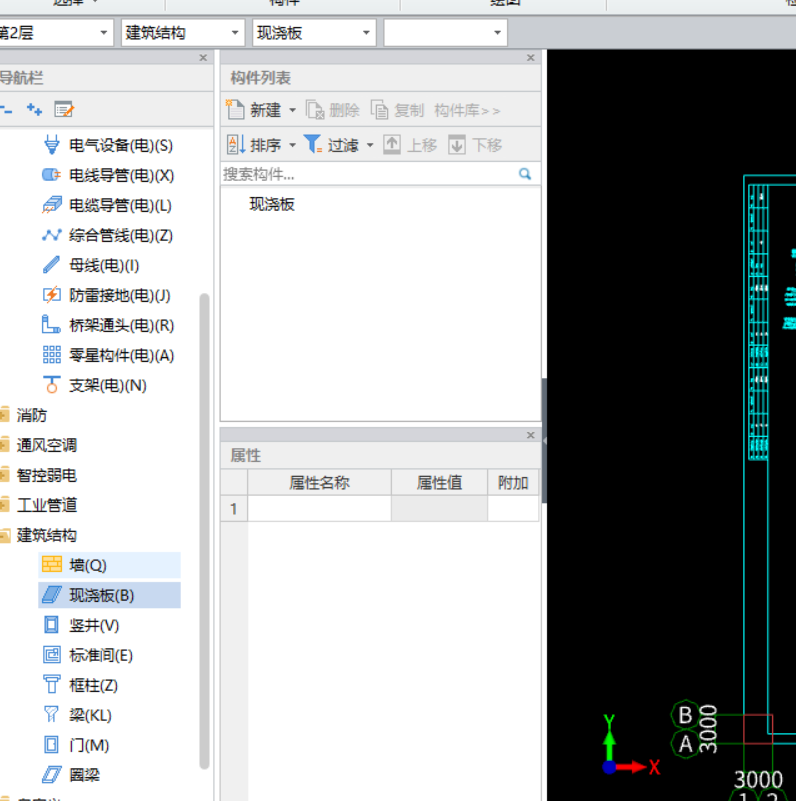
Task: Select 门(M) component type
Action: (76, 745)
